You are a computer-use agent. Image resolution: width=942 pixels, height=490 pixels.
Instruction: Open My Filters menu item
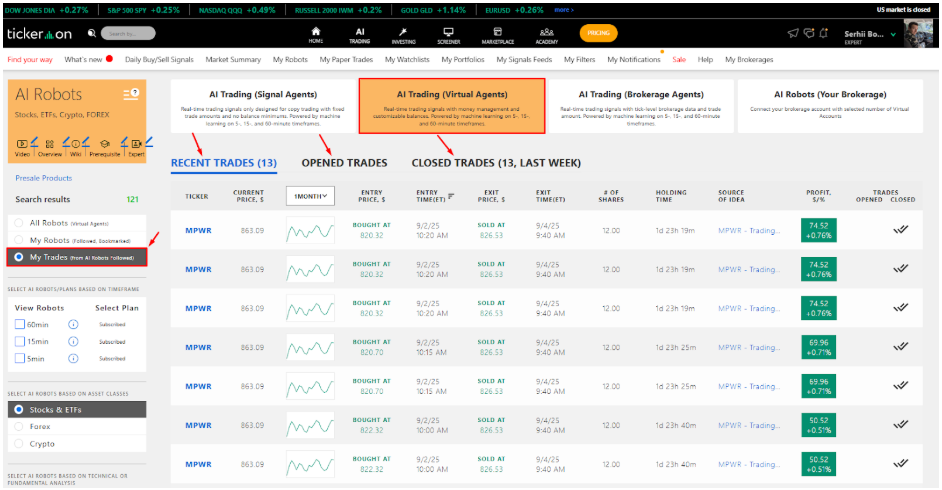coord(579,59)
